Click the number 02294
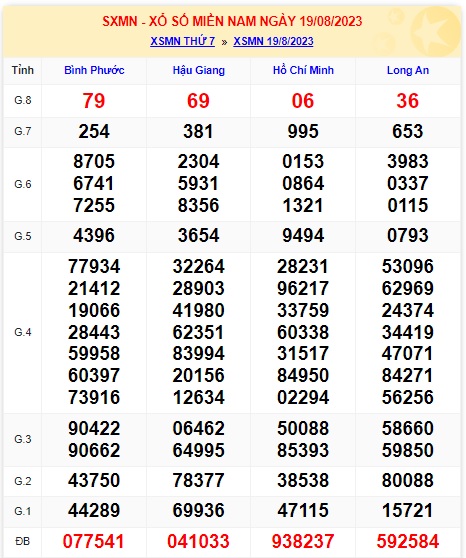The image size is (466, 558). point(303,398)
